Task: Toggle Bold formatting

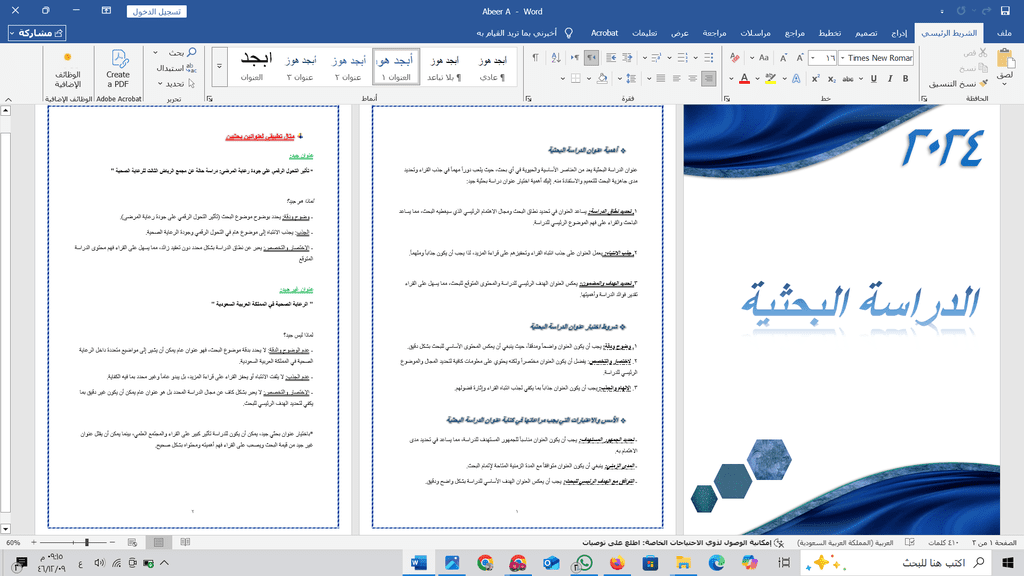Action: pos(906,78)
